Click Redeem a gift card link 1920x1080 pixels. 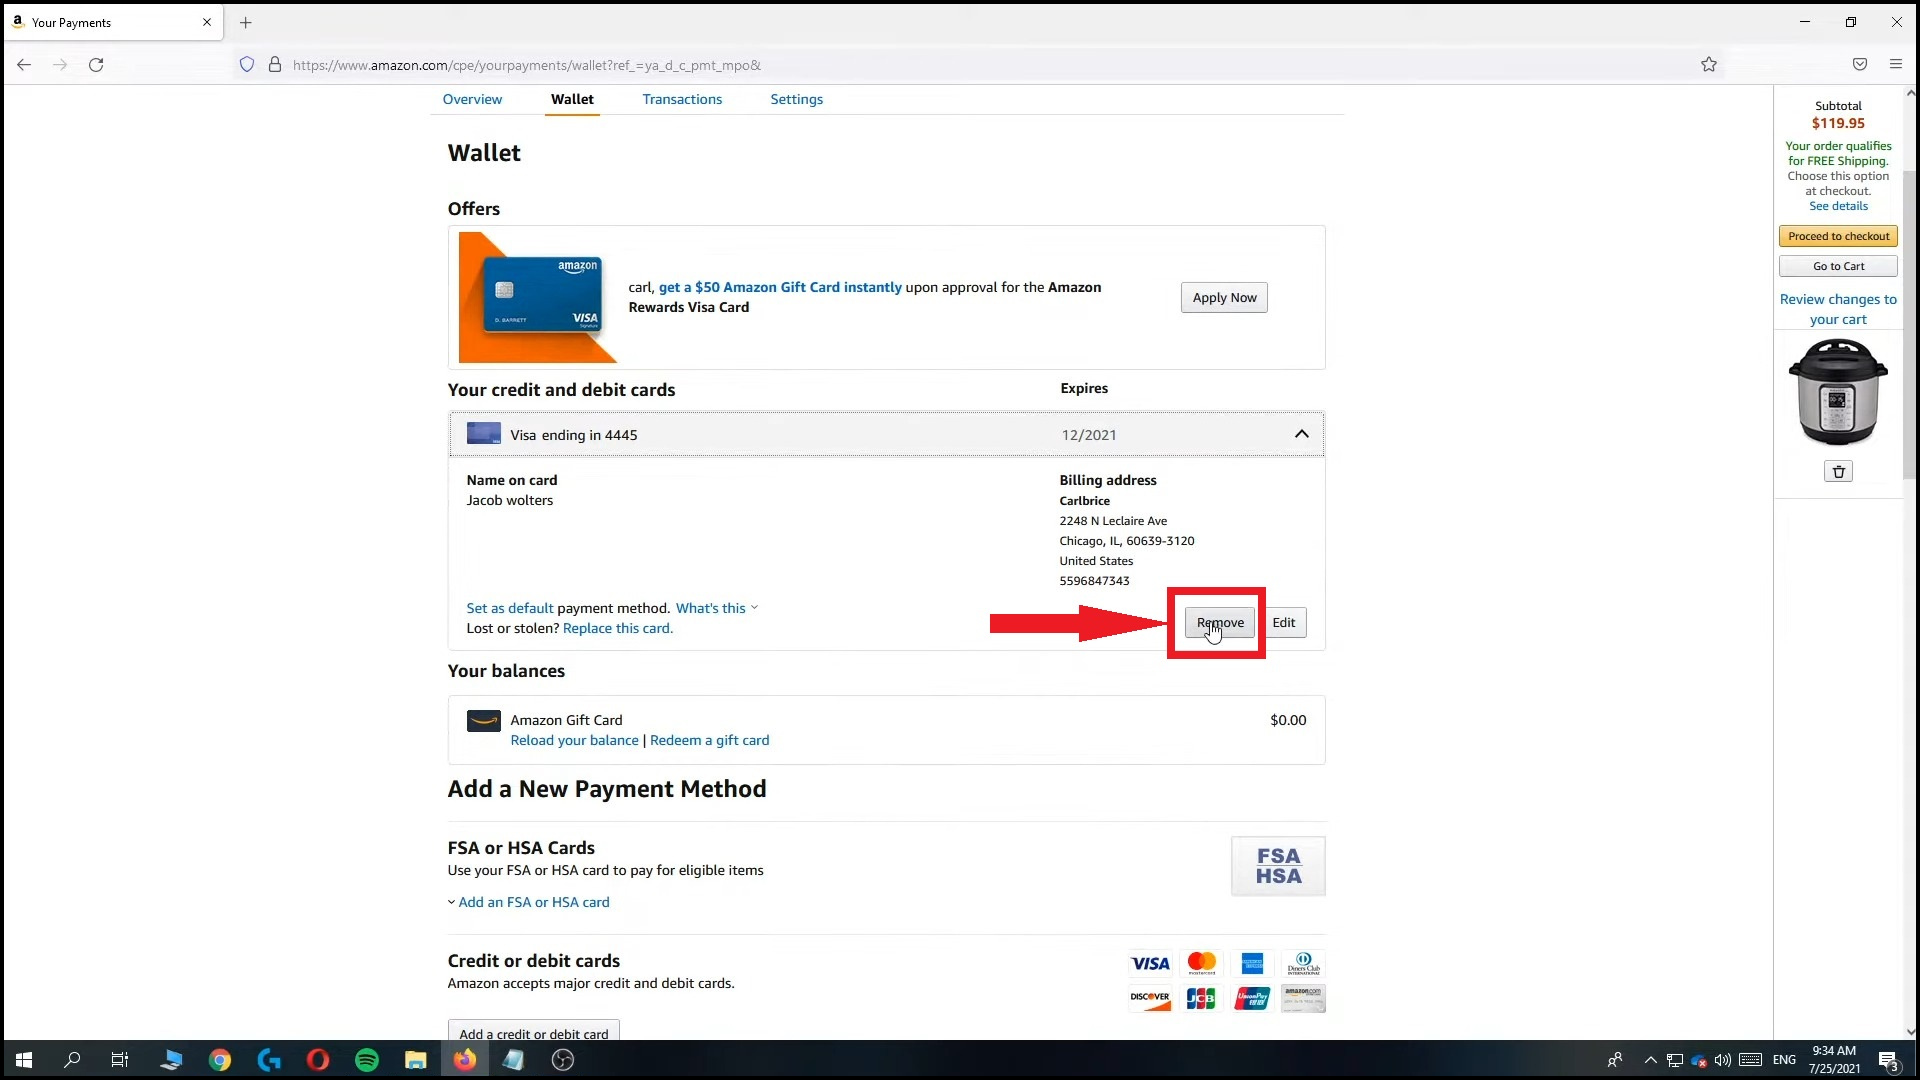(709, 741)
